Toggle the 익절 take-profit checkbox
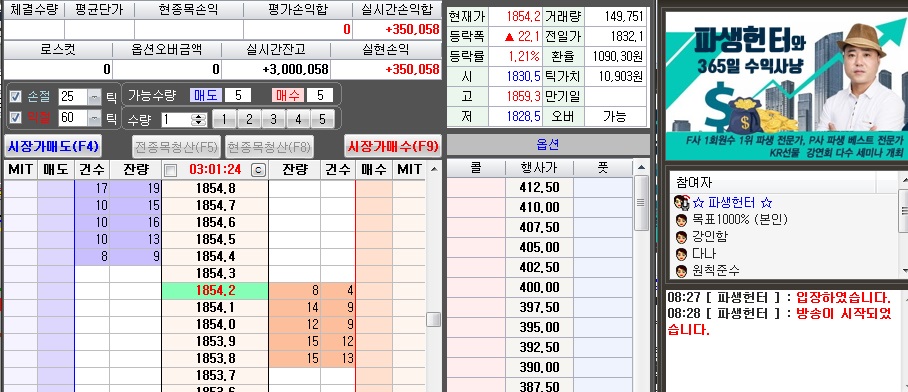The height and width of the screenshot is (392, 908). (16, 118)
